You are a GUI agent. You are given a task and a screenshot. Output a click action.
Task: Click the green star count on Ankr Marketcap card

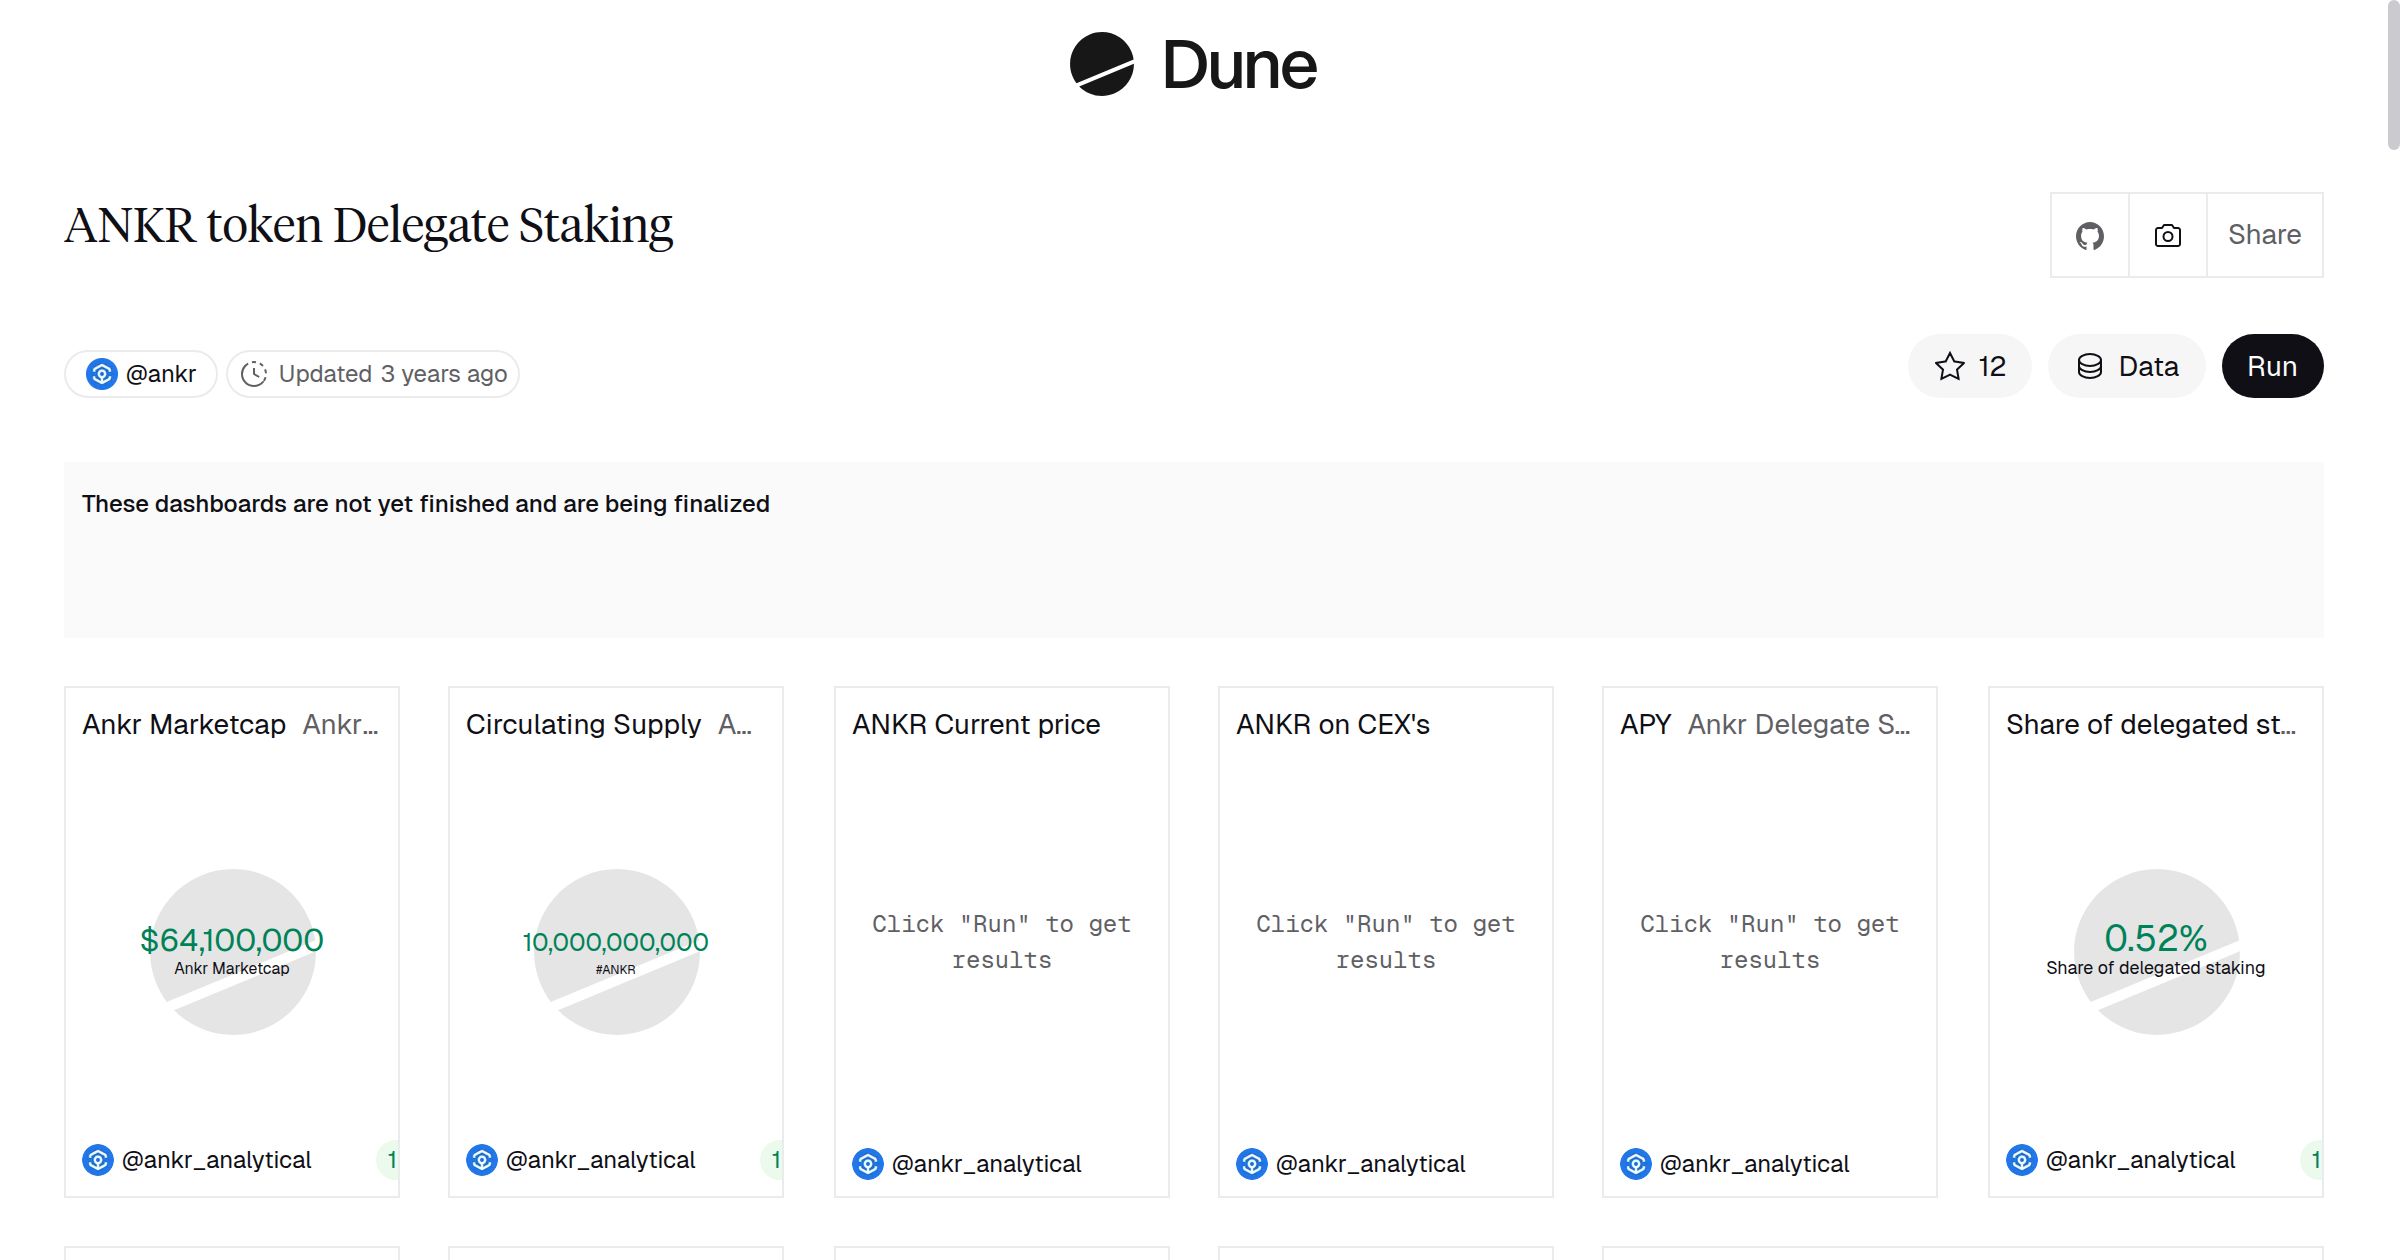coord(394,1161)
